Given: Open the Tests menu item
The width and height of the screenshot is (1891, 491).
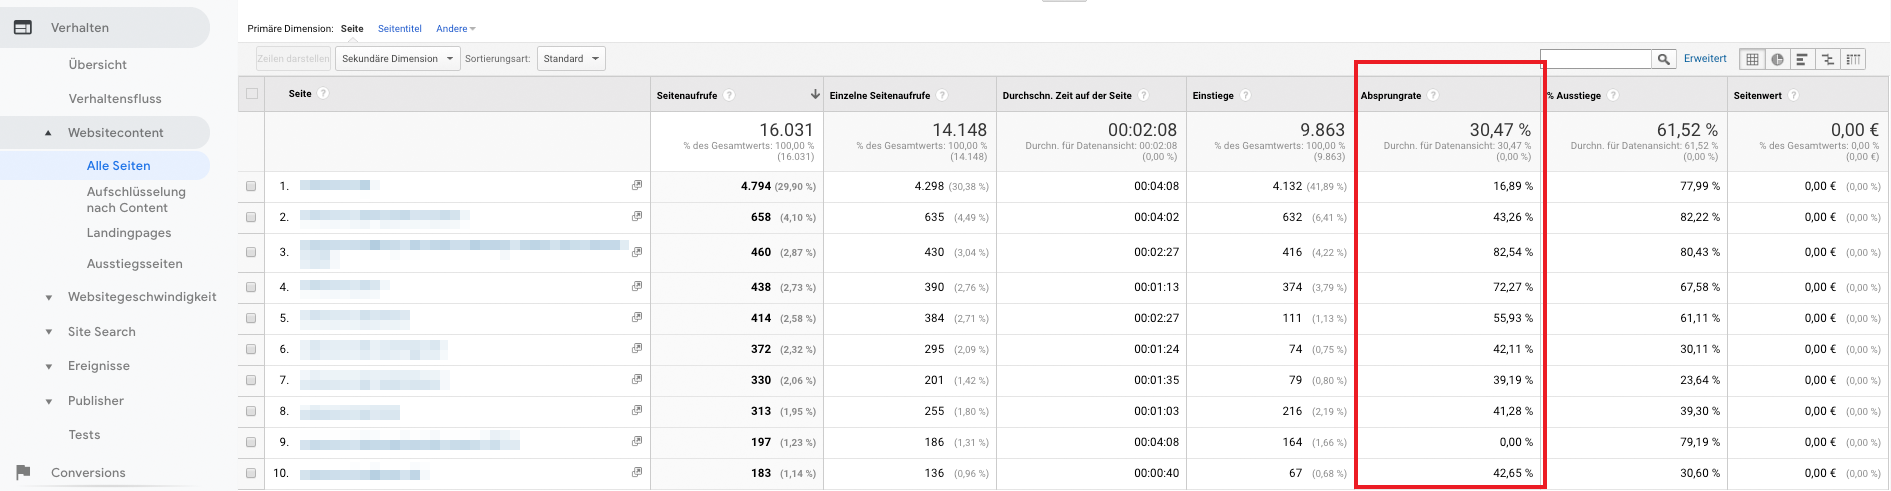Looking at the screenshot, I should click(x=85, y=435).
